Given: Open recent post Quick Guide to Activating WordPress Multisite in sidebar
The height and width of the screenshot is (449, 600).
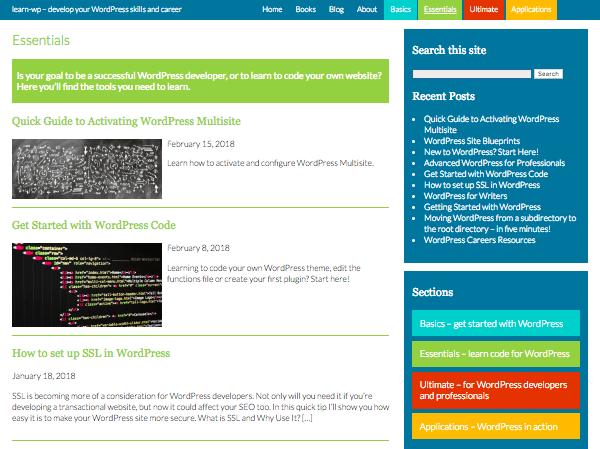Looking at the screenshot, I should pyautogui.click(x=491, y=124).
